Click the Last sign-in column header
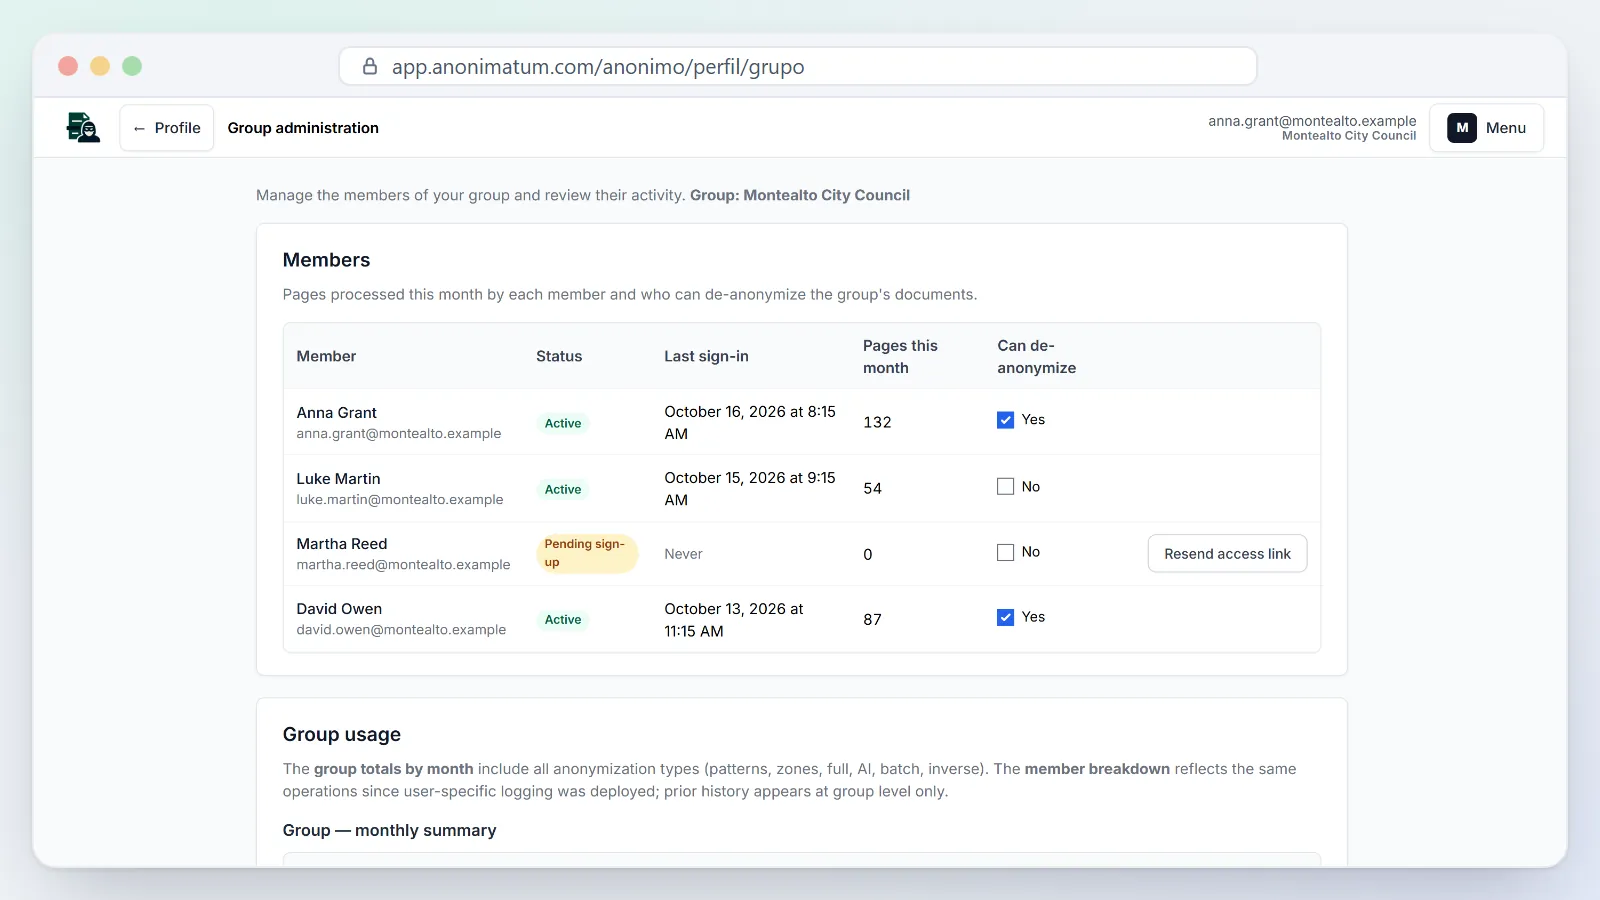Screen dimensions: 1600x900 706,356
